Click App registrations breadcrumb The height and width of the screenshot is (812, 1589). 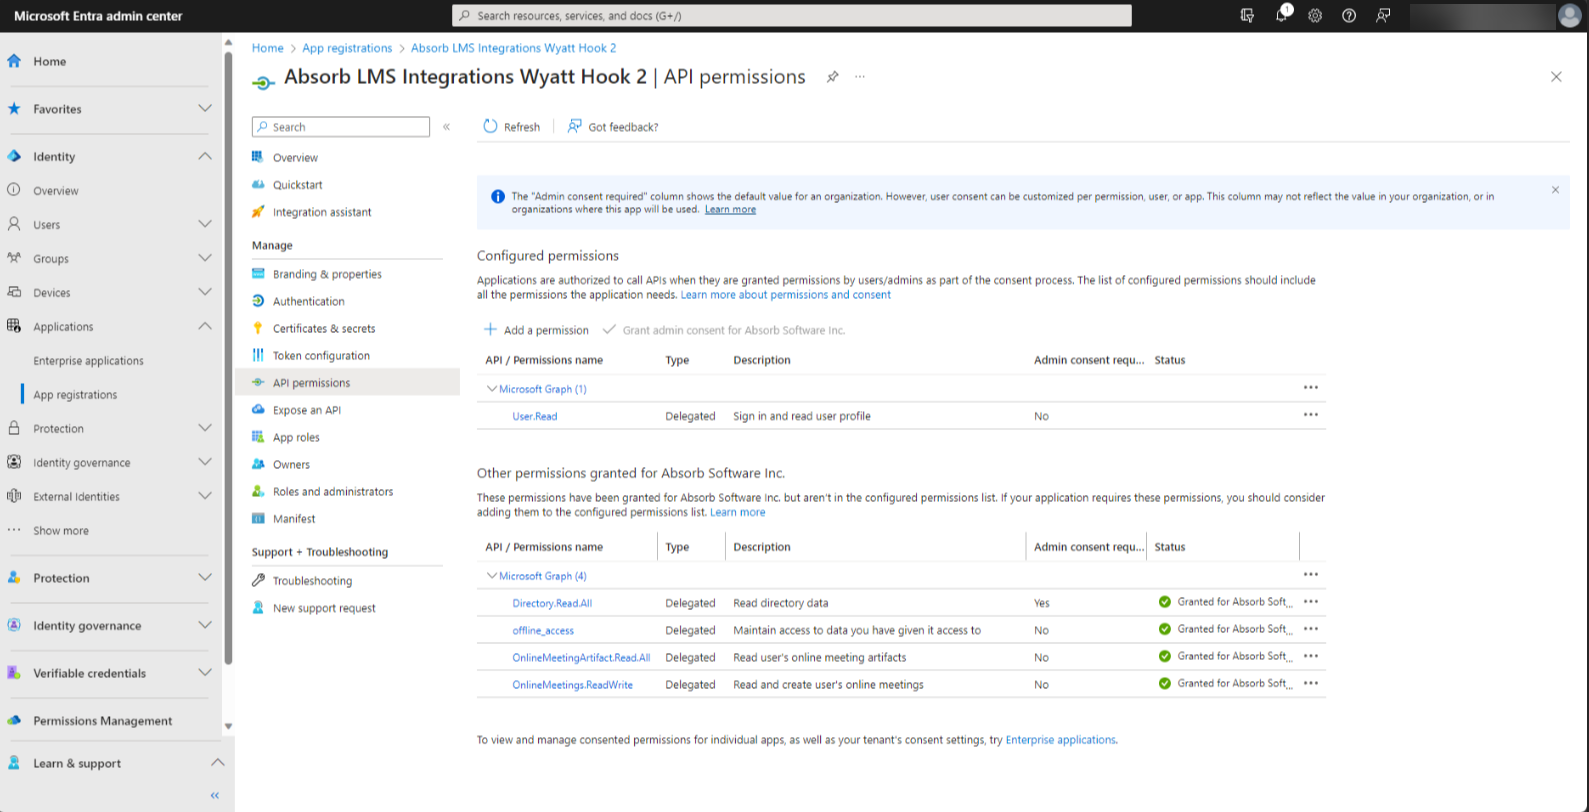pos(347,48)
